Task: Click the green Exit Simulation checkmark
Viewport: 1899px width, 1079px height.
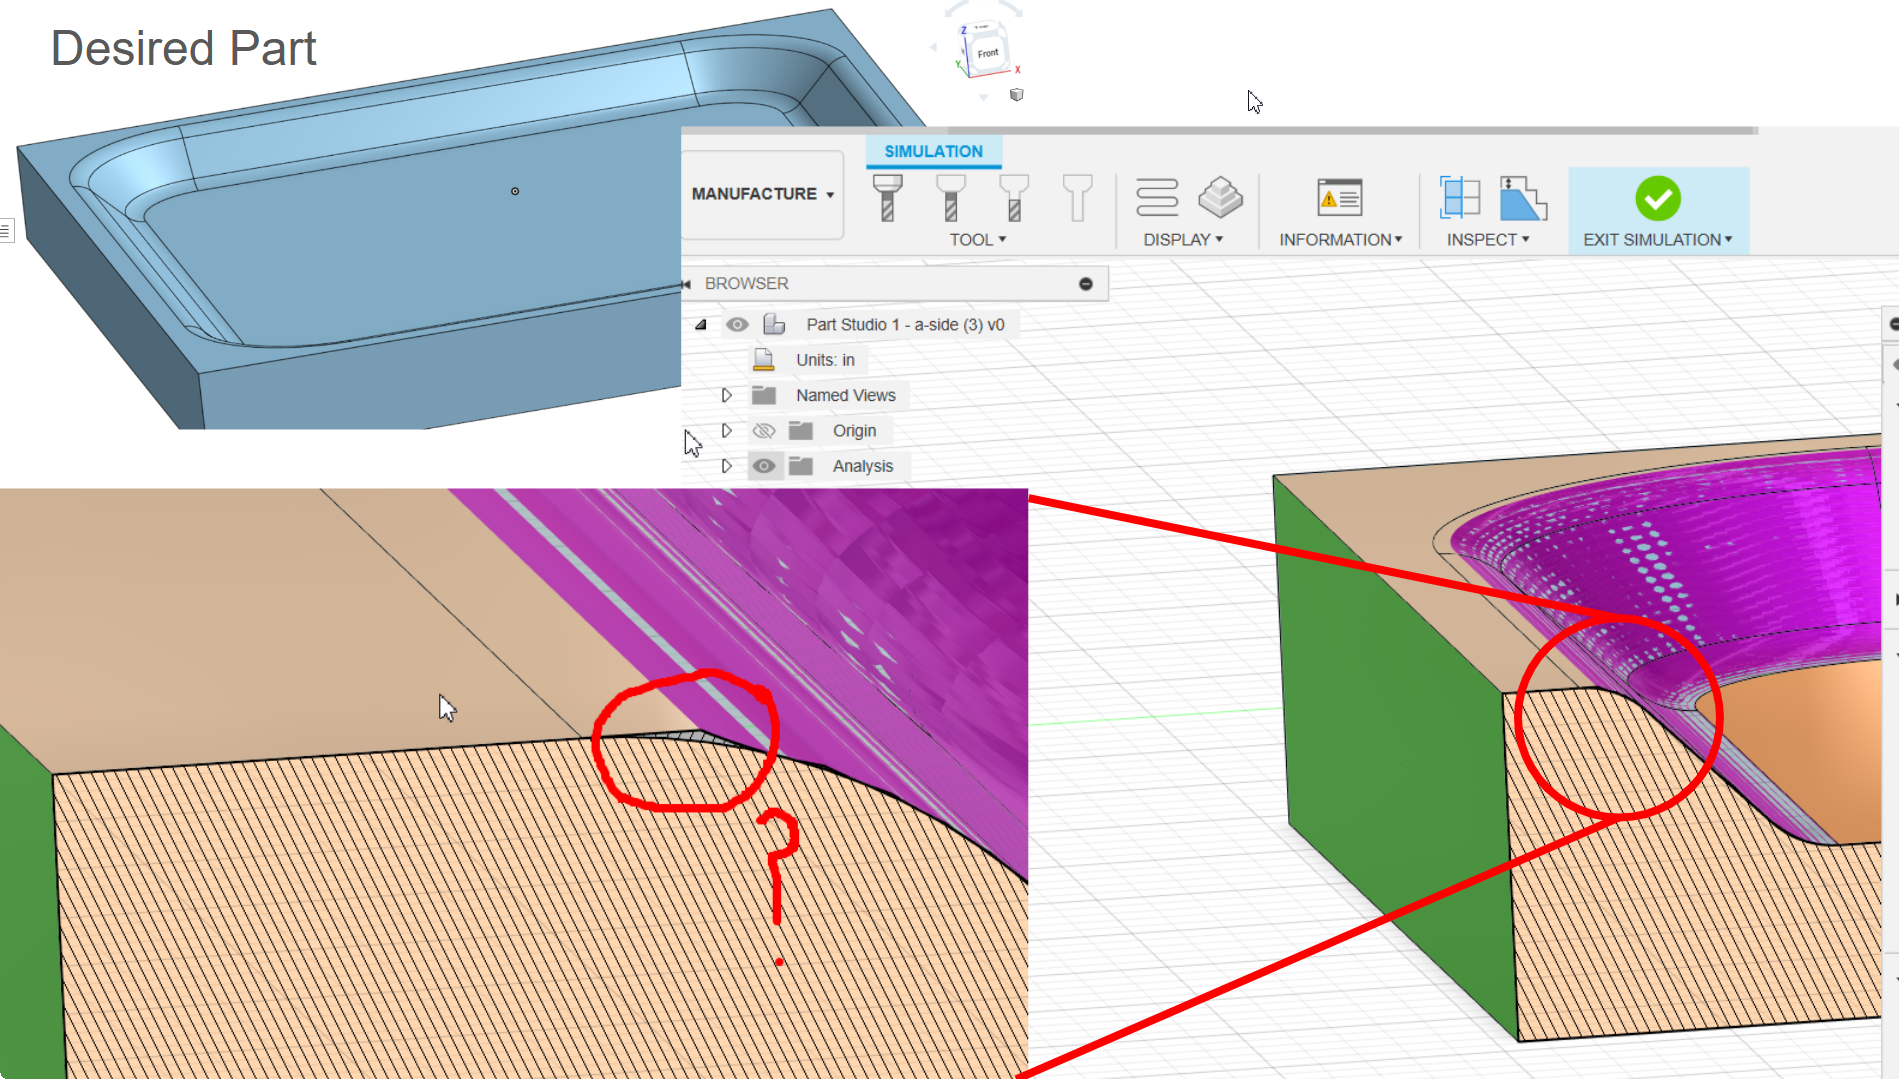Action: coord(1658,198)
